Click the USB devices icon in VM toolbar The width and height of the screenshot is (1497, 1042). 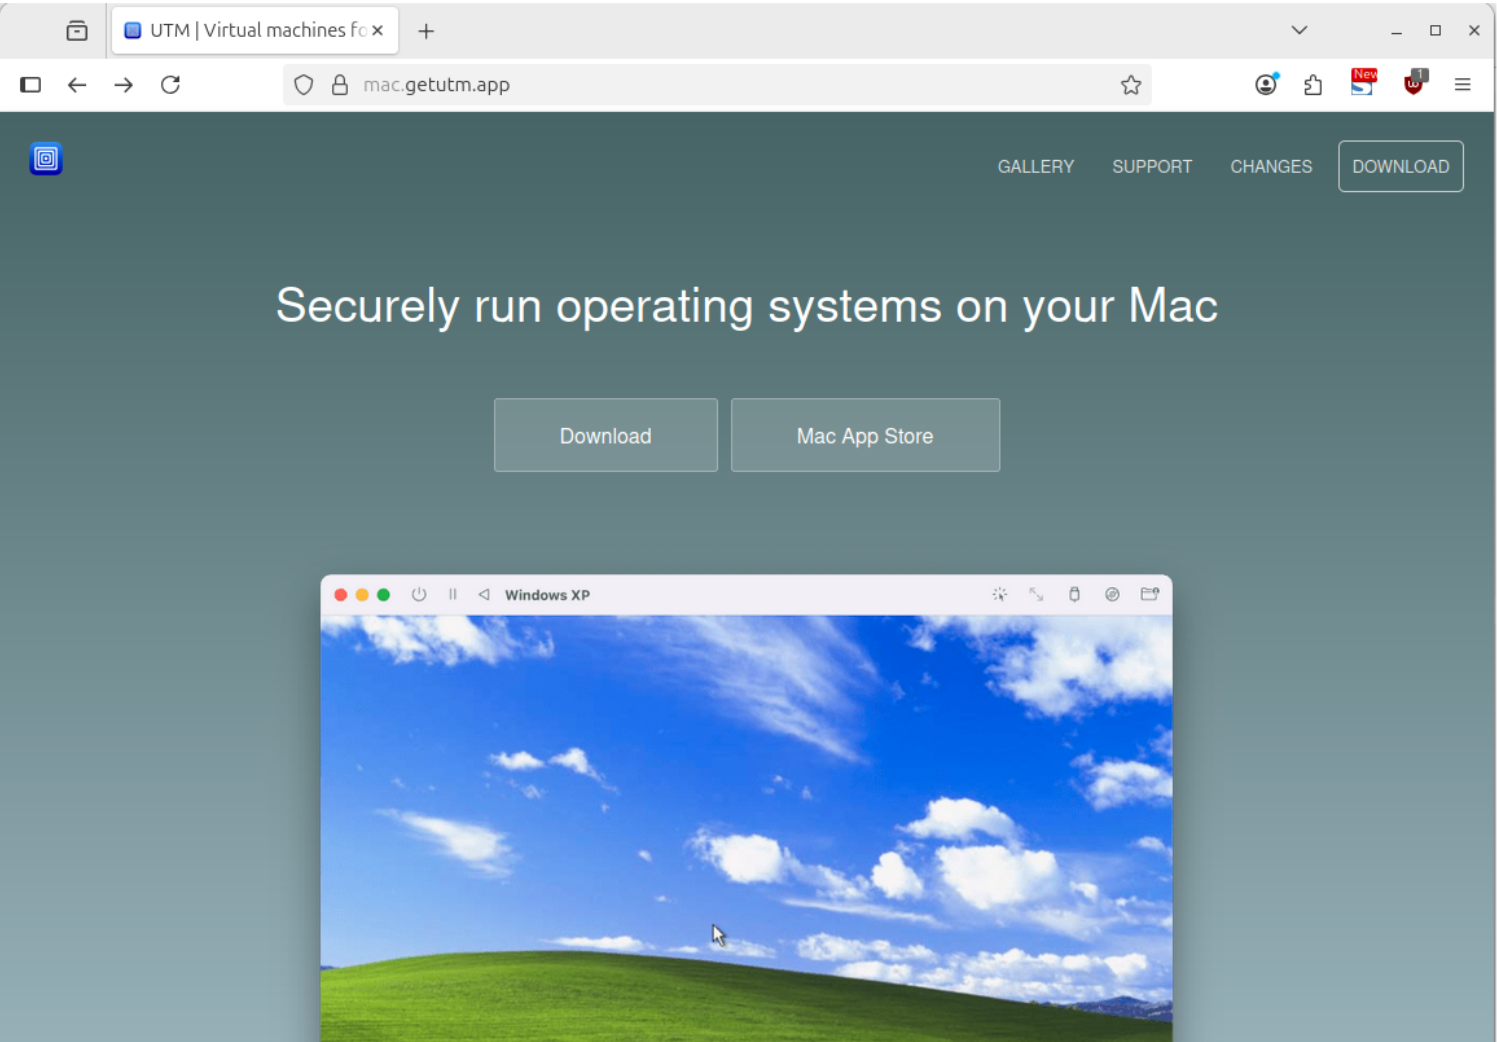[x=1075, y=595]
